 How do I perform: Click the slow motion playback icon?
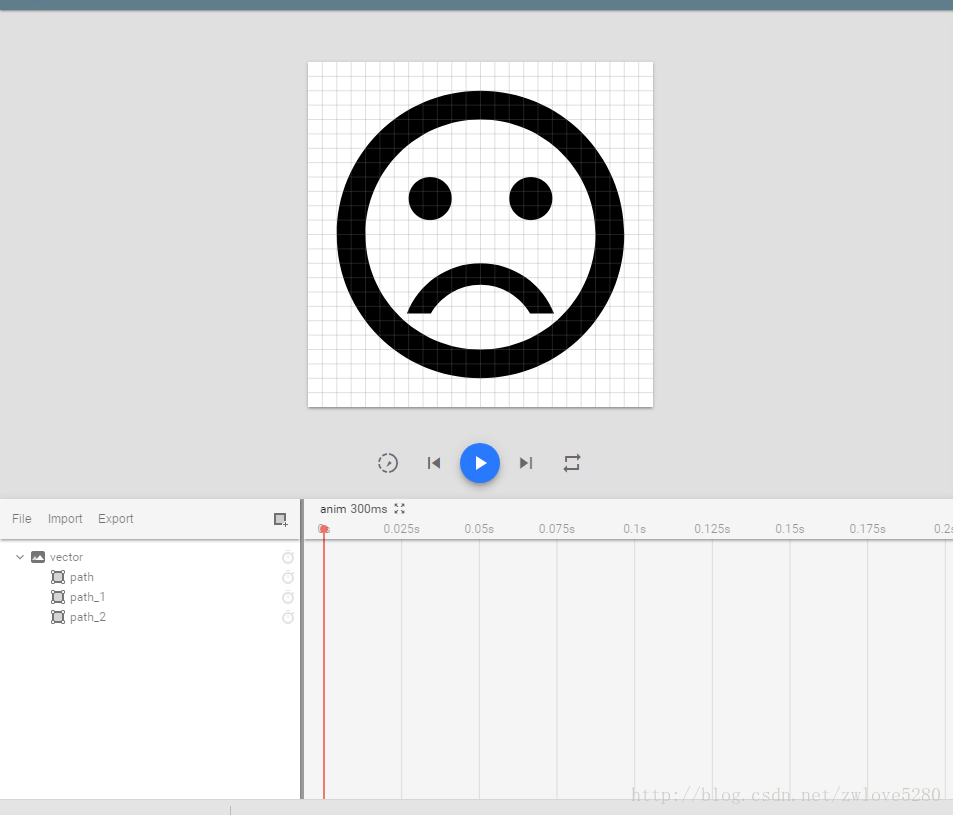click(388, 463)
